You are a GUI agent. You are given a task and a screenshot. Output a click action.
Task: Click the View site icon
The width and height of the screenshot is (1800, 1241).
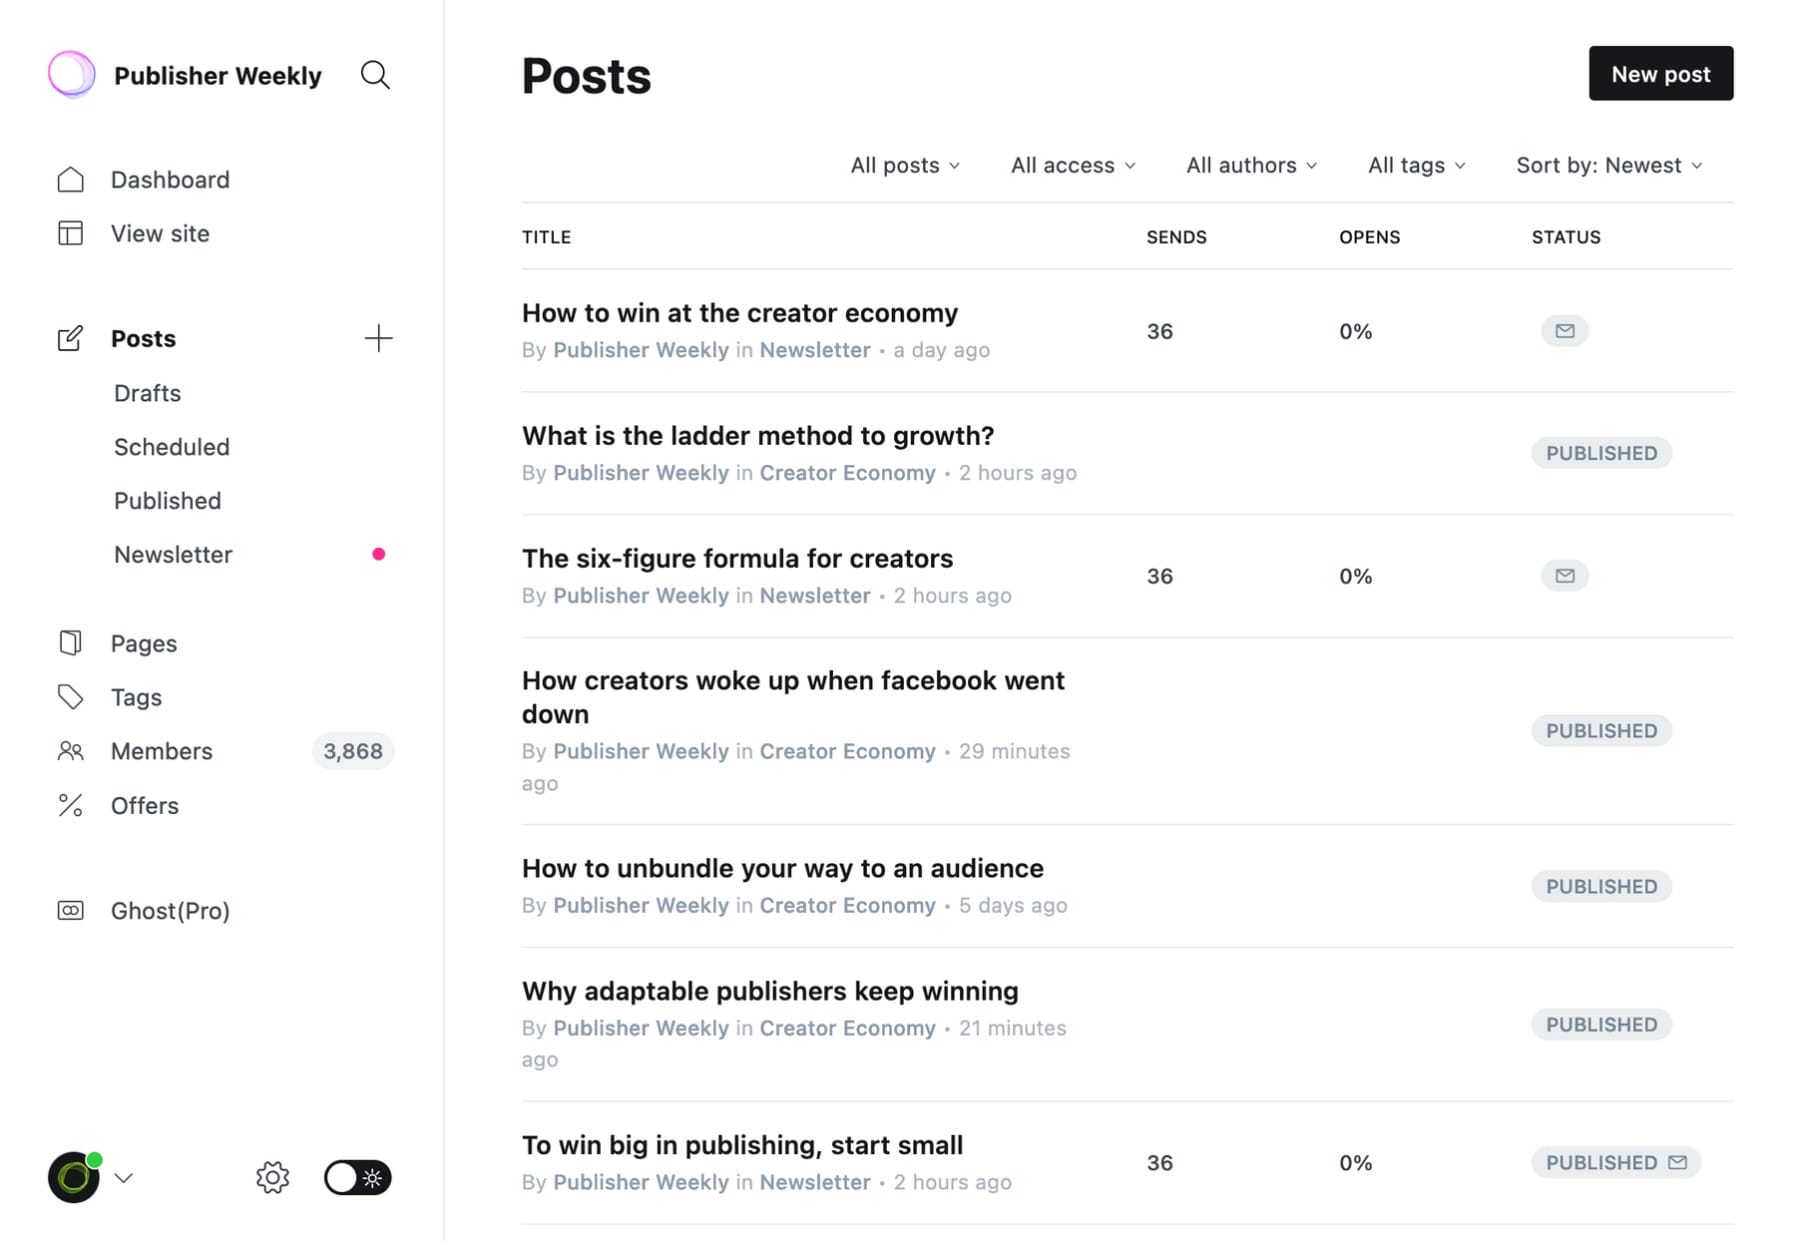[70, 233]
